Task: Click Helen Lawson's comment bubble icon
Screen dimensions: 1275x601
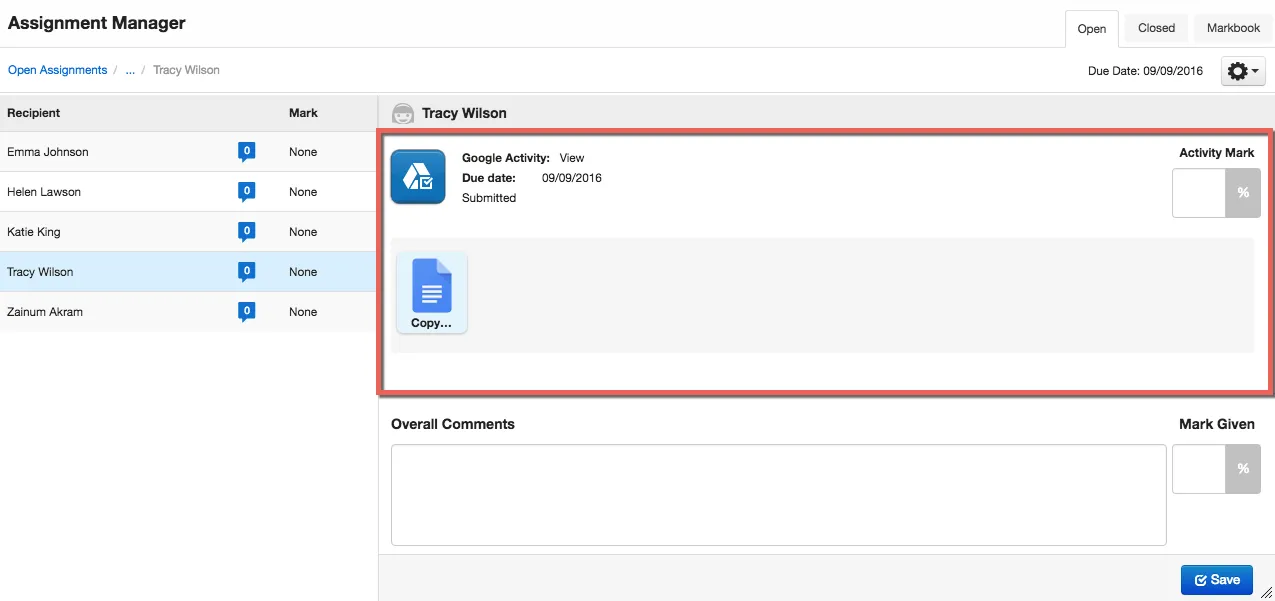Action: [x=246, y=192]
